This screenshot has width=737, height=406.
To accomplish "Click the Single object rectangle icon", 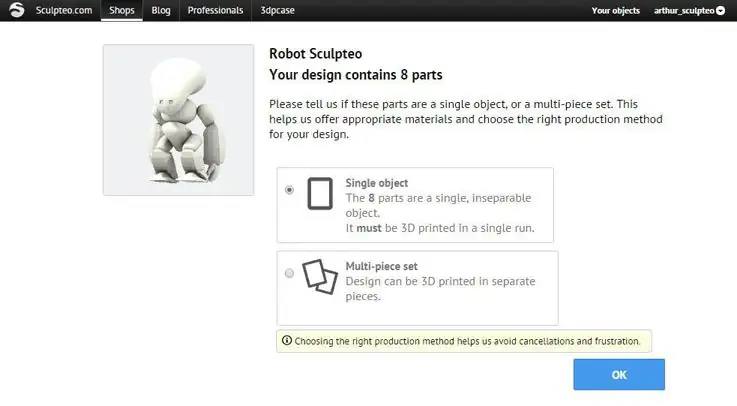I will click(320, 193).
